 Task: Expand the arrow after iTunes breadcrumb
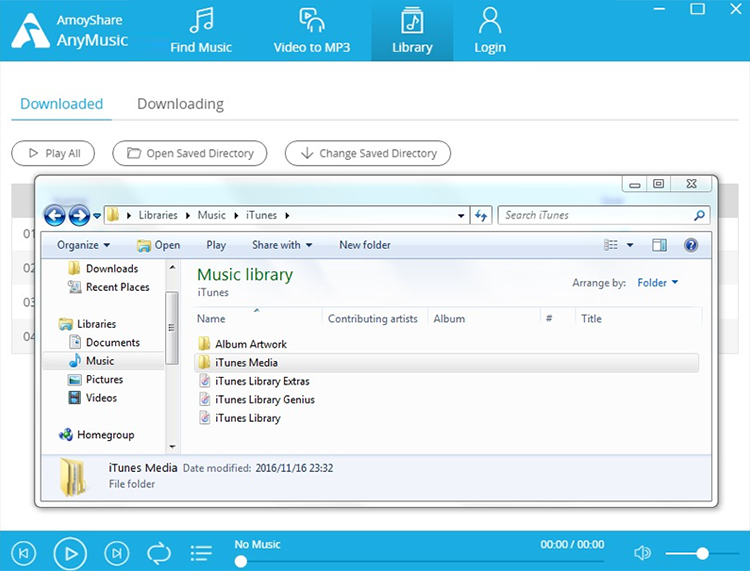coord(287,216)
